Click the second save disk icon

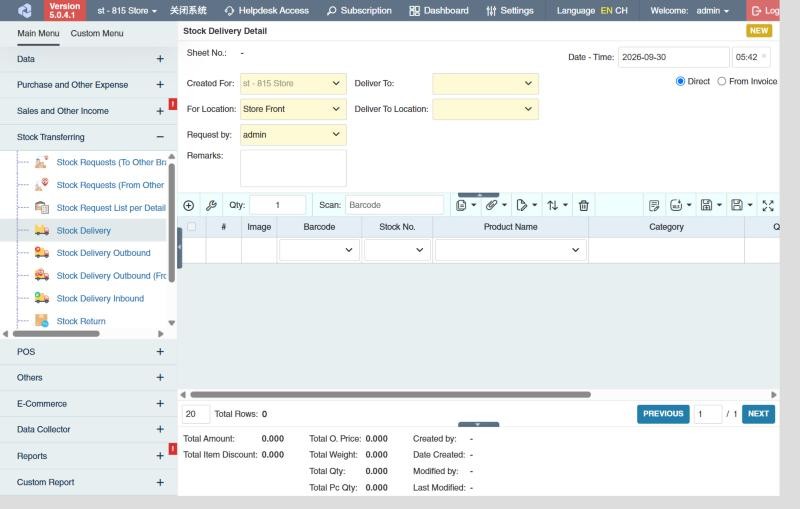coord(737,205)
